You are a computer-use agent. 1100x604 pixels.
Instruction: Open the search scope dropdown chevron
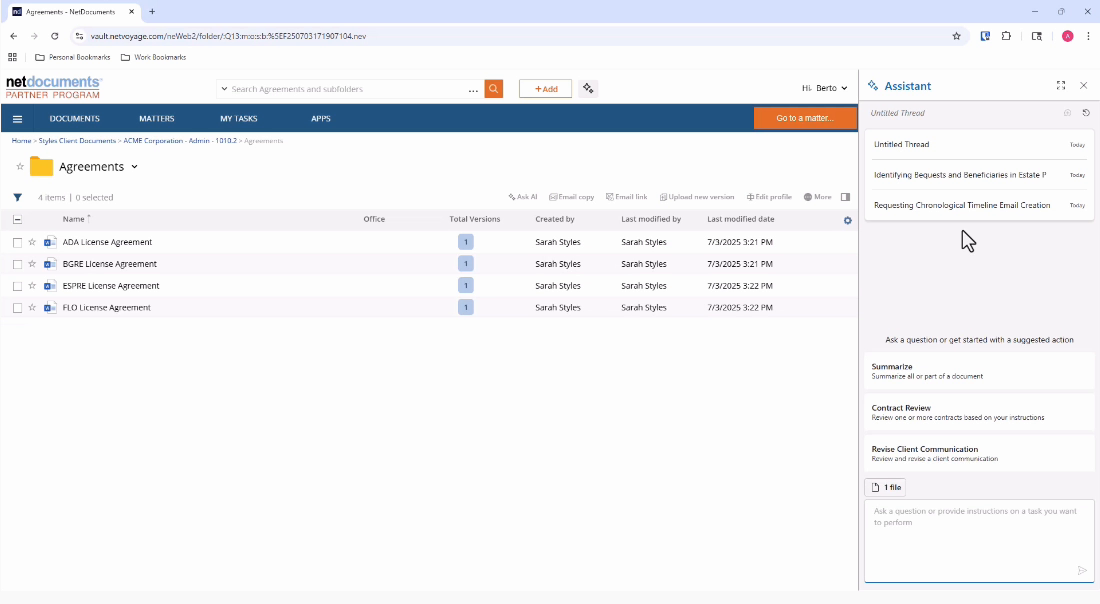pyautogui.click(x=224, y=89)
